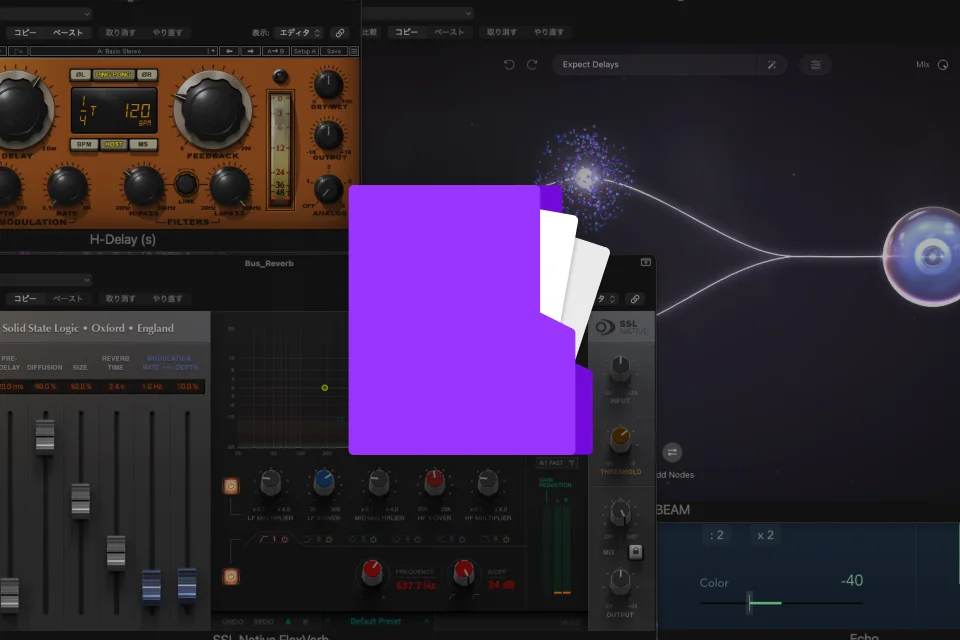Click the H-Delay Save button
Image resolution: width=960 pixels, height=640 pixels.
pos(334,51)
